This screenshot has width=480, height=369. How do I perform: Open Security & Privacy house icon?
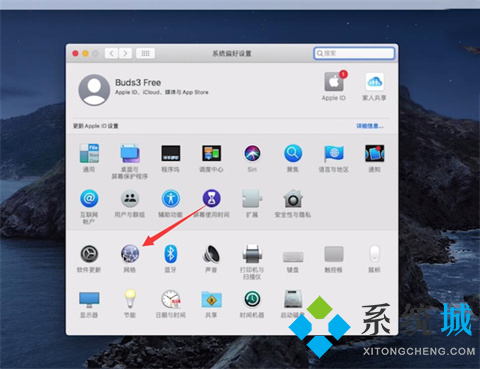pyautogui.click(x=293, y=199)
